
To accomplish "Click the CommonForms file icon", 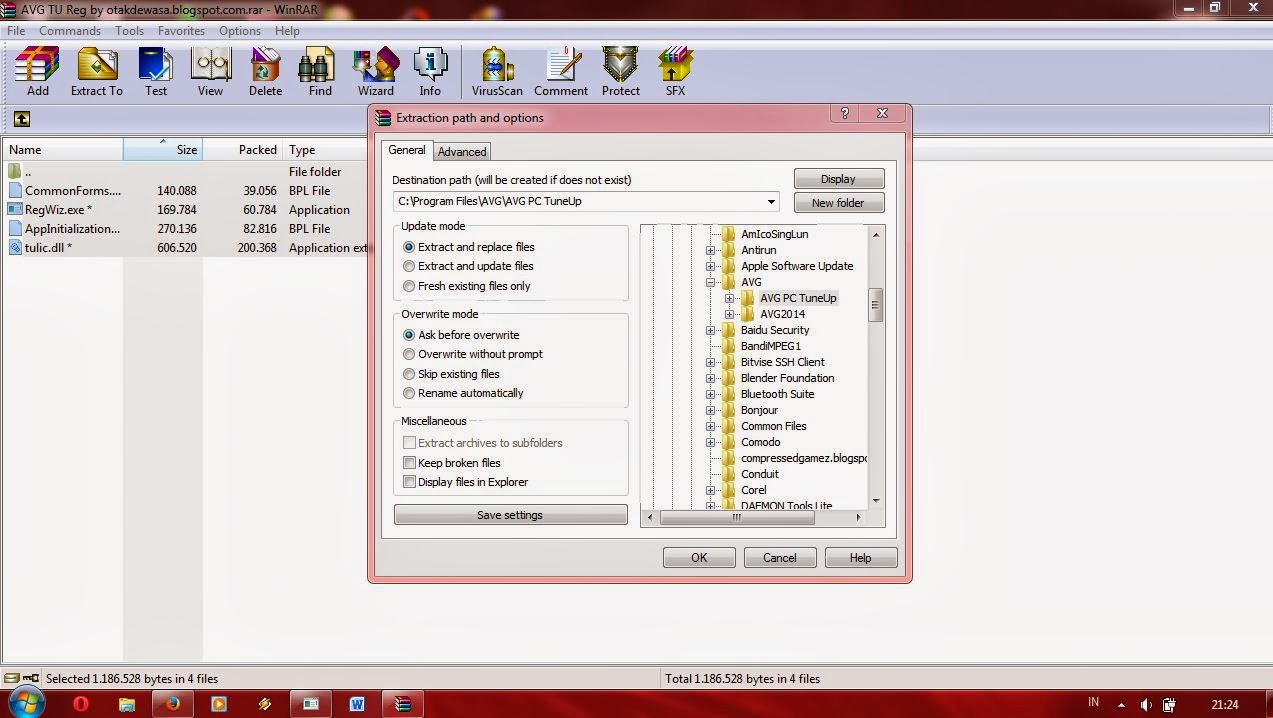I will (15, 191).
